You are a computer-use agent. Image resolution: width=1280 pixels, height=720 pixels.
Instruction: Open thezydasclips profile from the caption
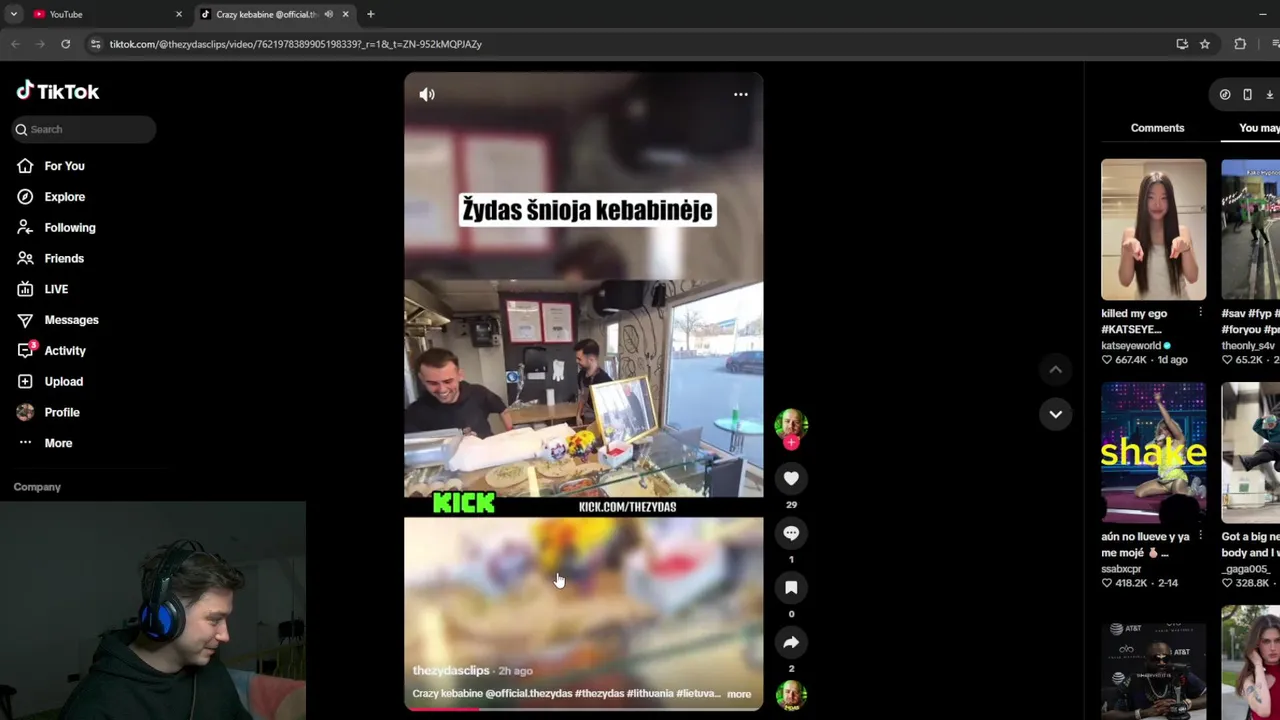(451, 671)
